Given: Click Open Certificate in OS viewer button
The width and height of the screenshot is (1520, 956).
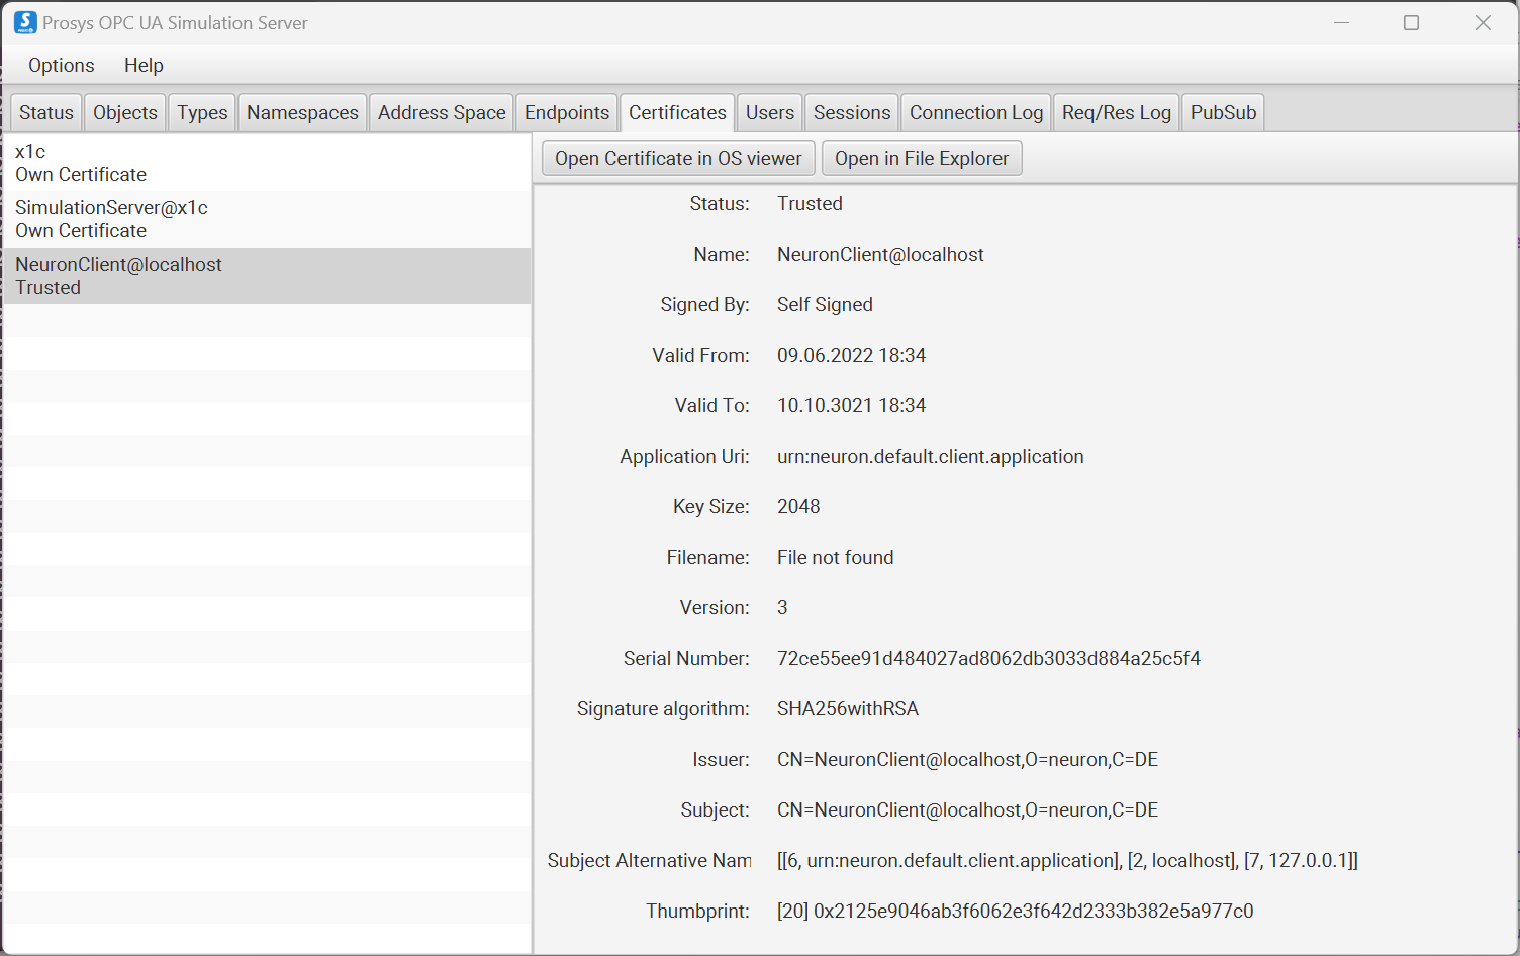Looking at the screenshot, I should click(x=678, y=158).
